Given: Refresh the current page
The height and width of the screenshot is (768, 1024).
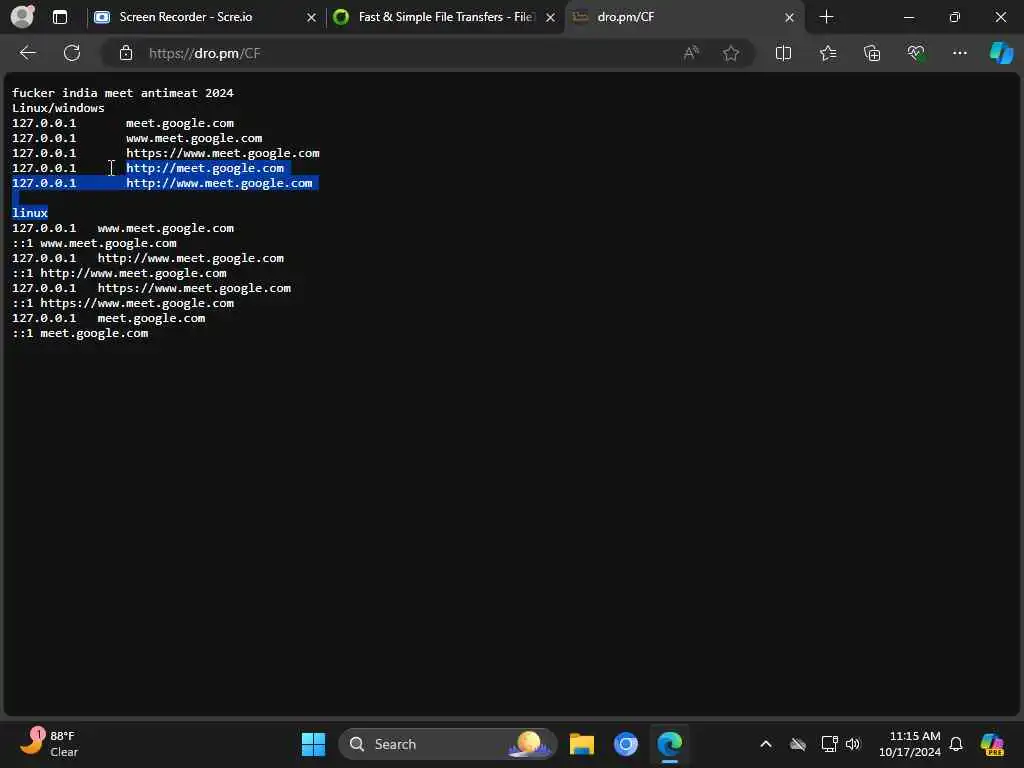Looking at the screenshot, I should 72,53.
